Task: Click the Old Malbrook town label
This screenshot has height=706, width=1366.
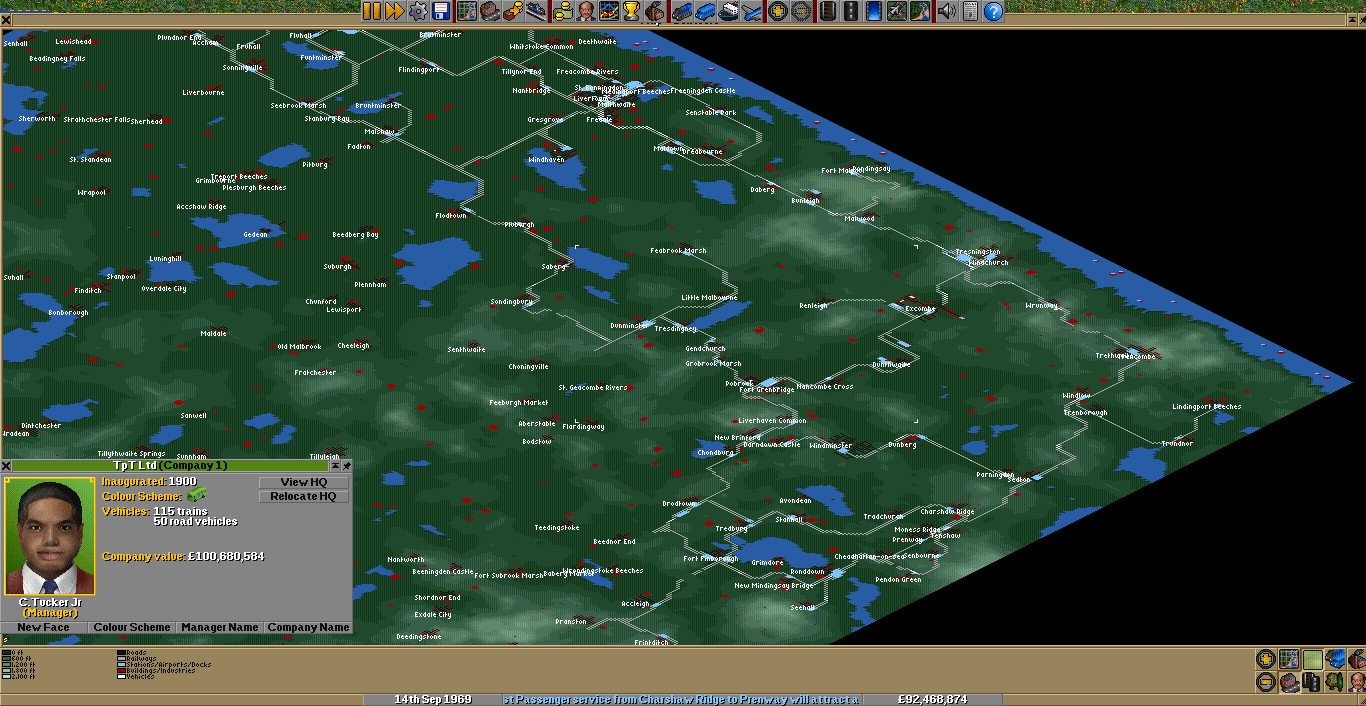Action: tap(300, 347)
